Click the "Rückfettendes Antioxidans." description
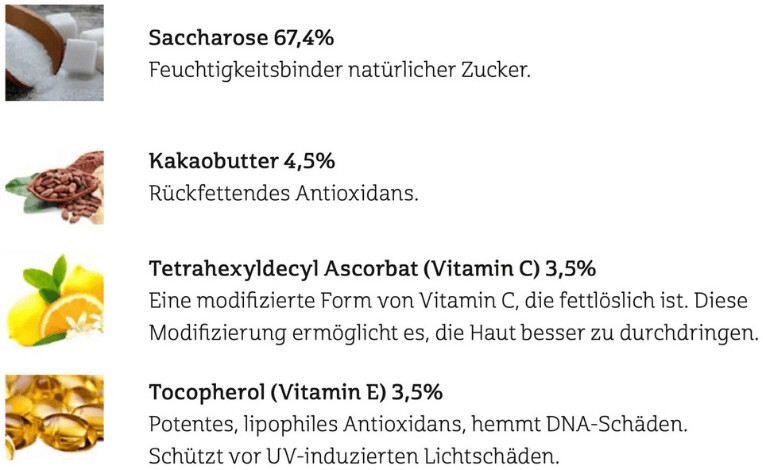 coord(282,192)
